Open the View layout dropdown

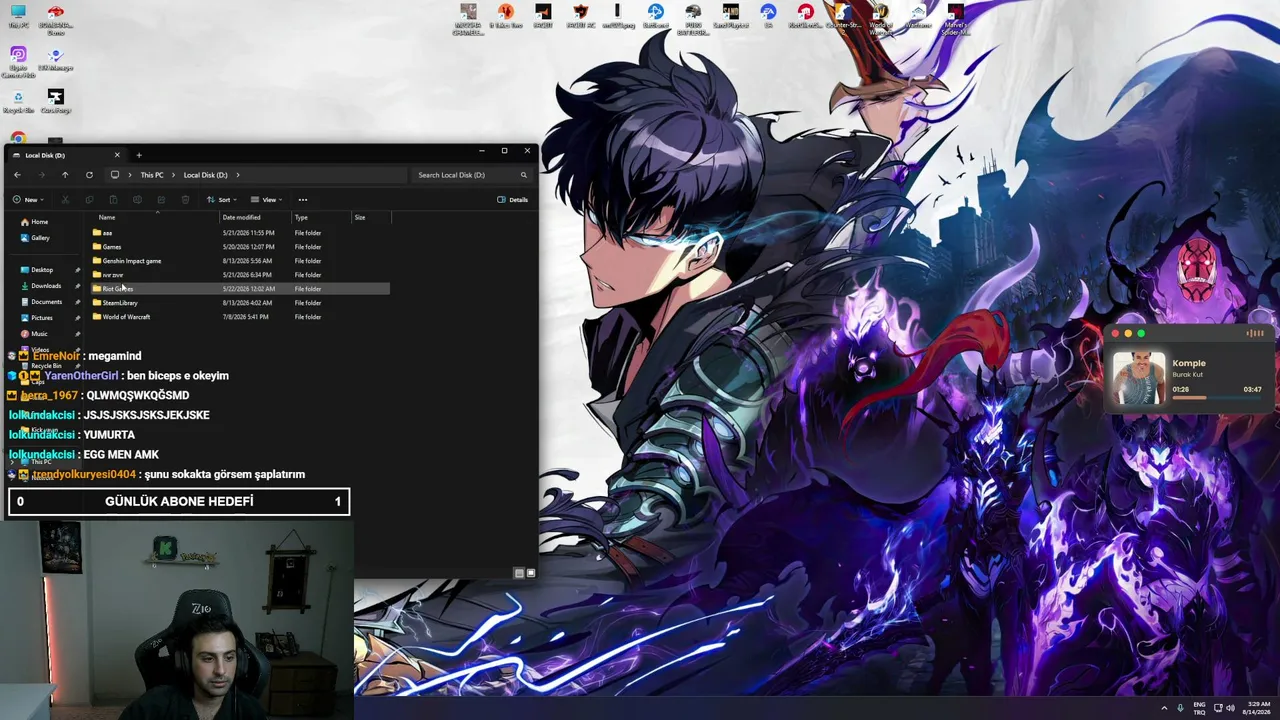pyautogui.click(x=267, y=200)
